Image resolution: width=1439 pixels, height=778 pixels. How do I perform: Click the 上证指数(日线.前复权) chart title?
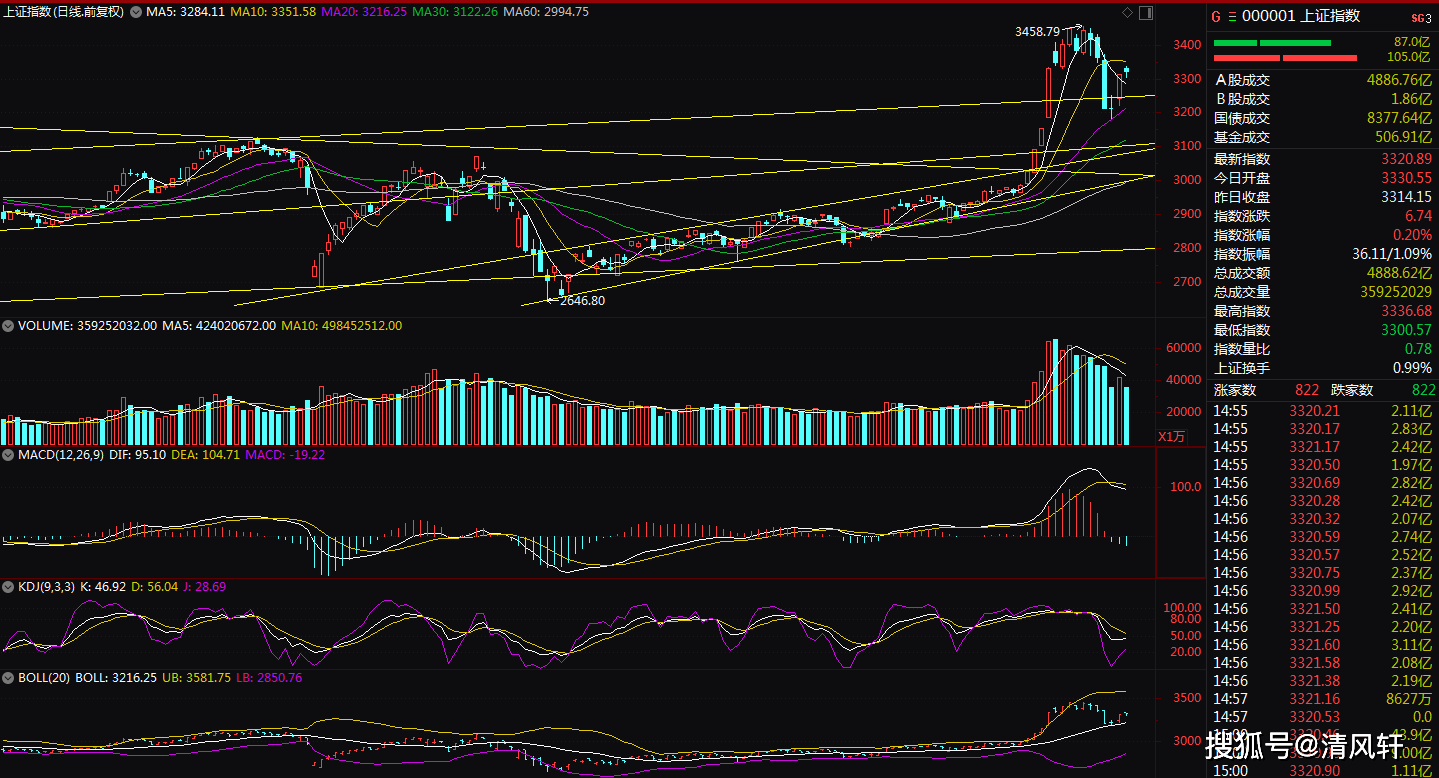(66, 12)
